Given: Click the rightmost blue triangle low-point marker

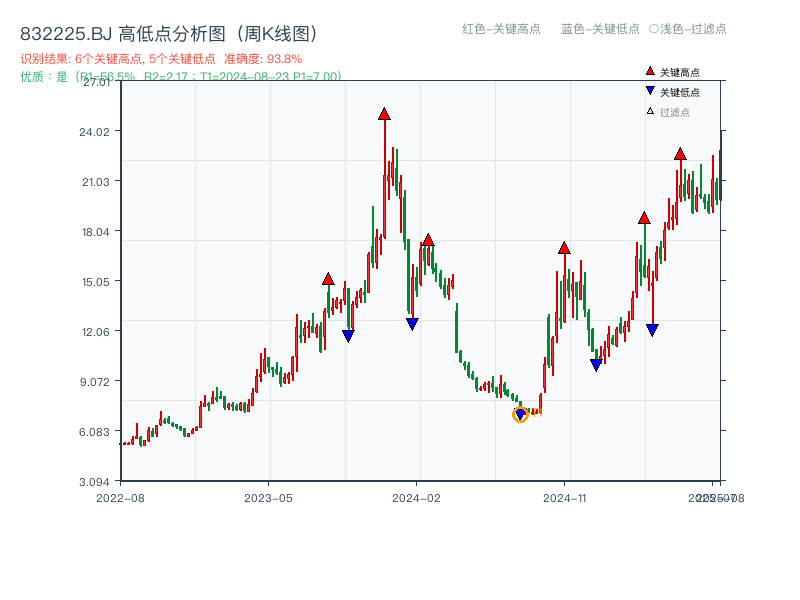Looking at the screenshot, I should (x=652, y=328).
